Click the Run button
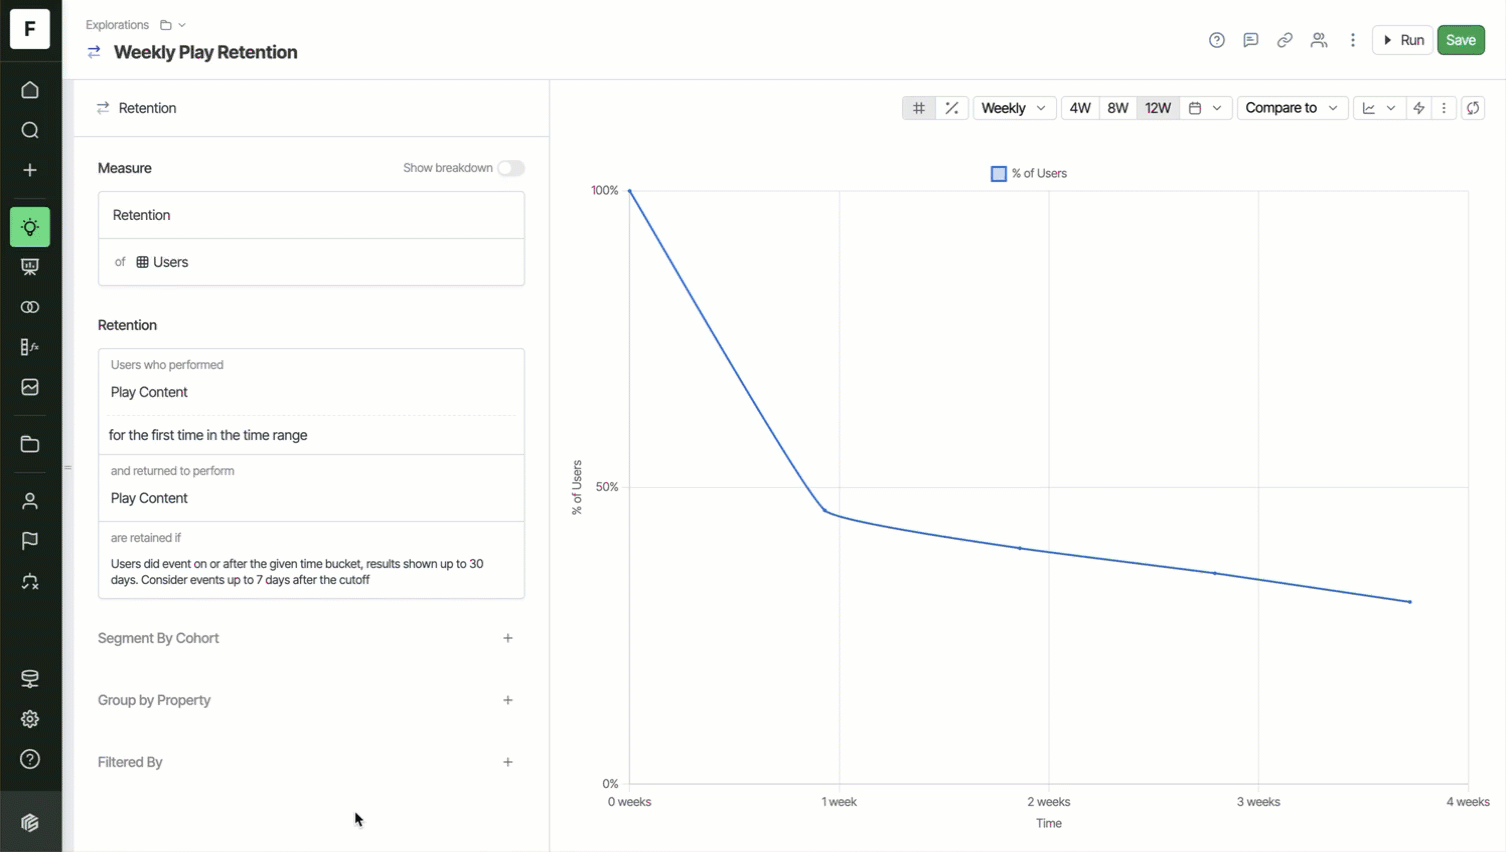Image resolution: width=1506 pixels, height=852 pixels. coord(1402,40)
